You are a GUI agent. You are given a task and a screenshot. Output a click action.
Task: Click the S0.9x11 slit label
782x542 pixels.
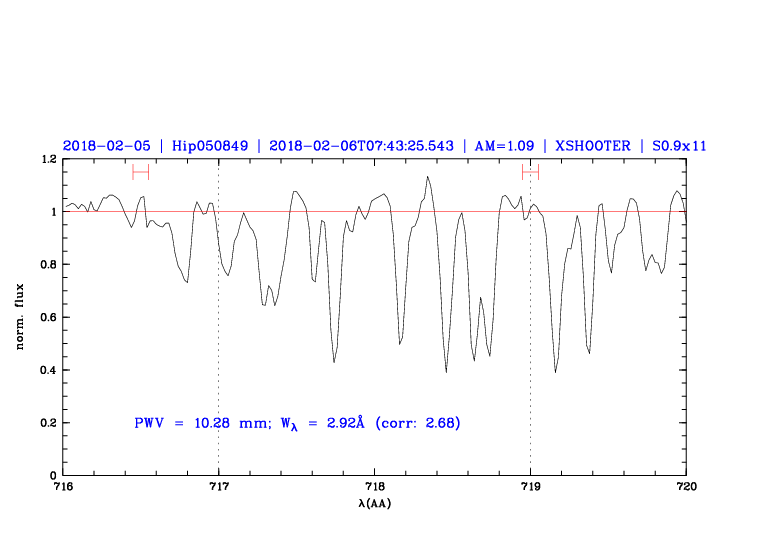679,146
